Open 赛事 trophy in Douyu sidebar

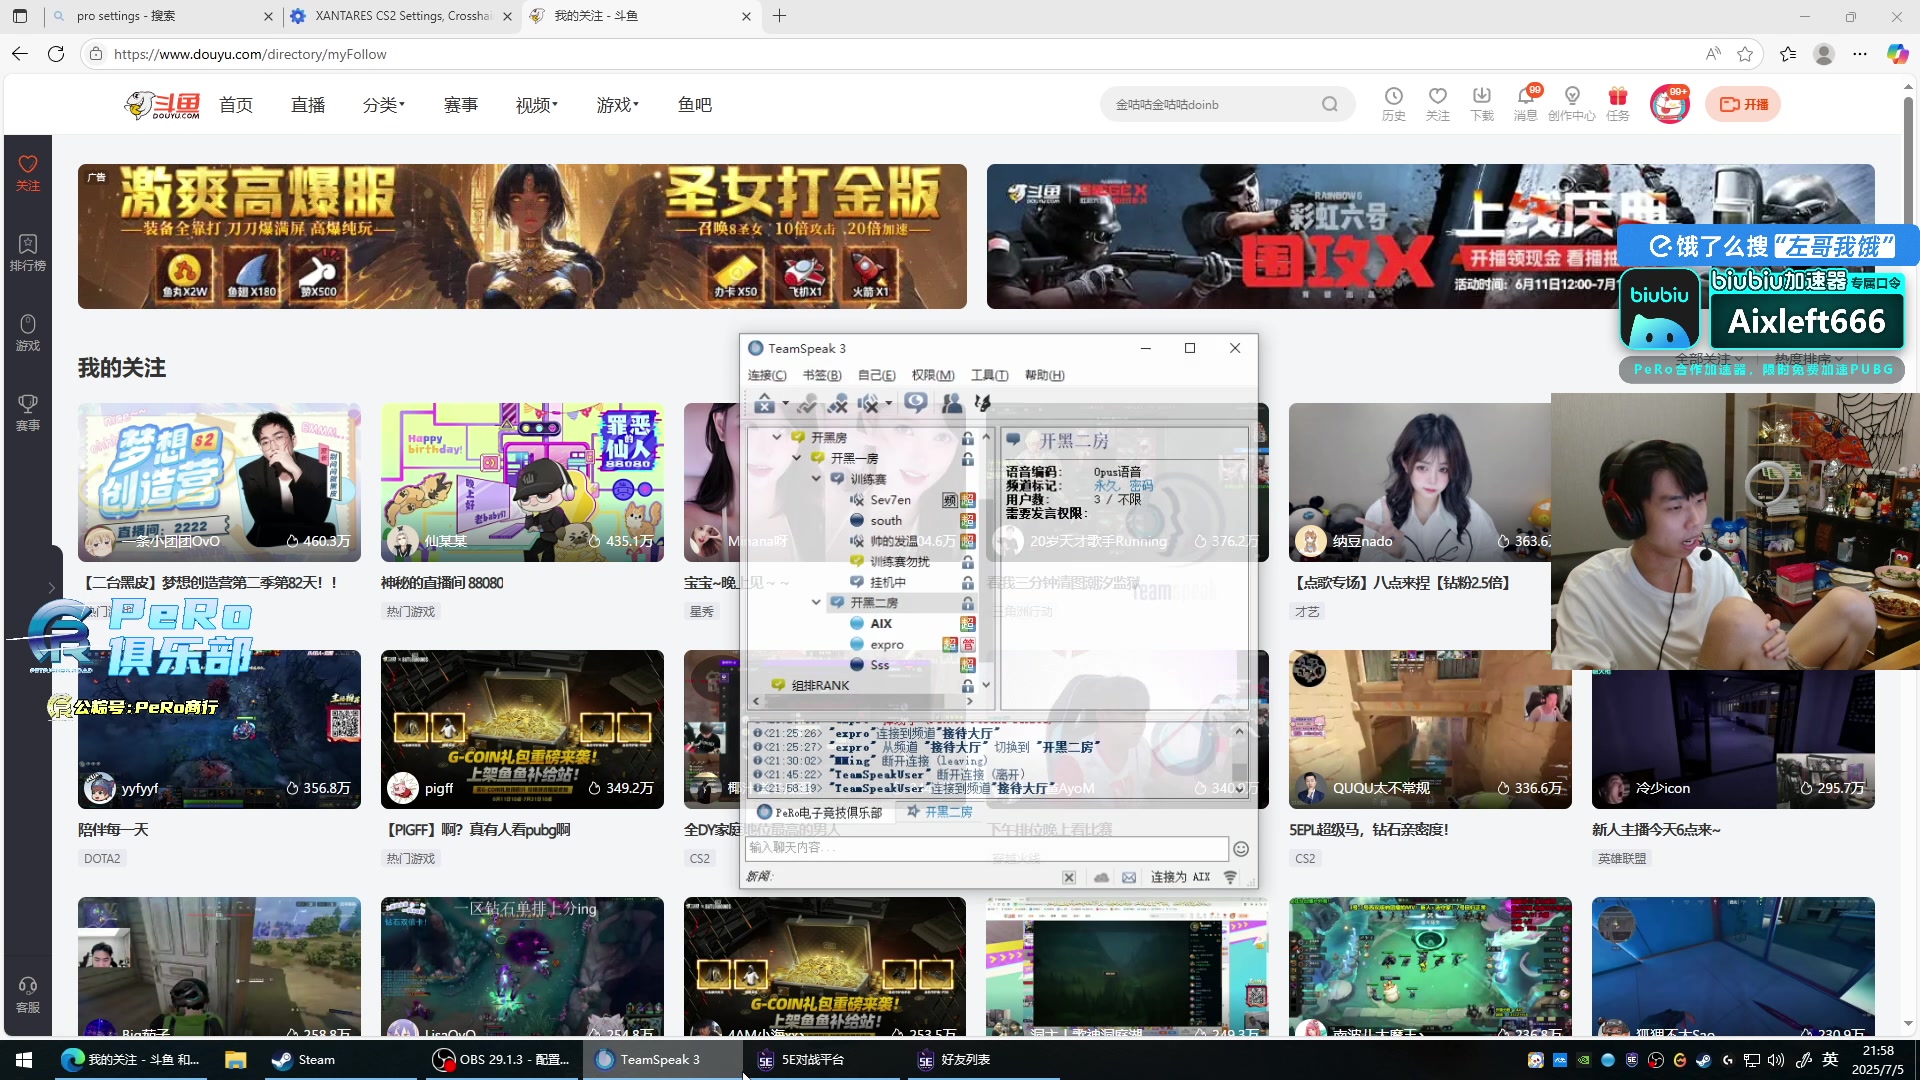[28, 413]
